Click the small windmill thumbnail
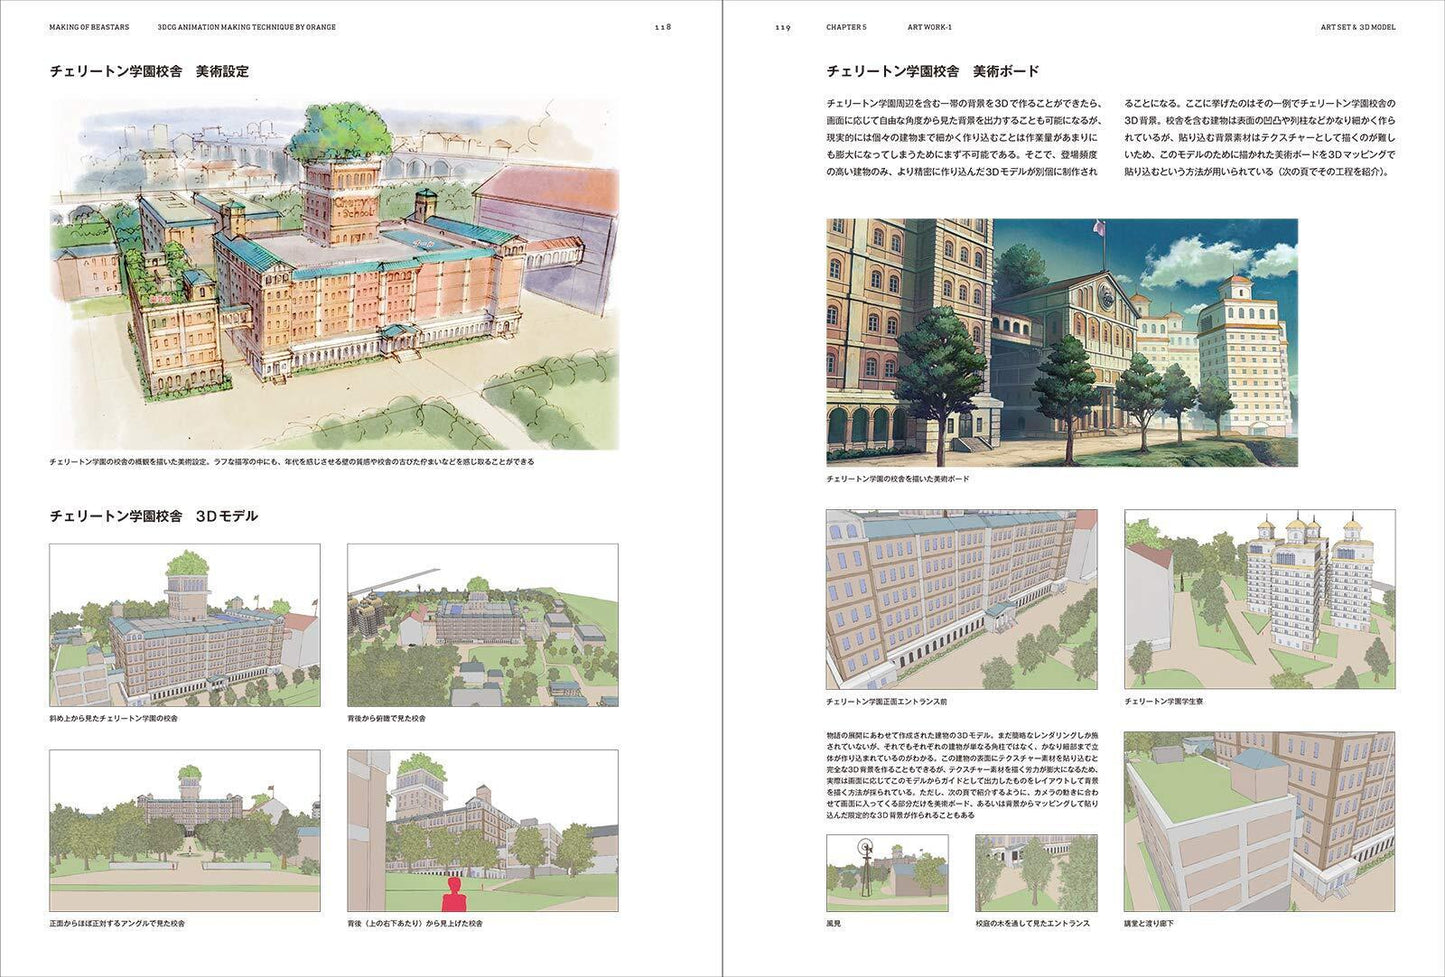1445x977 pixels. [x=887, y=873]
